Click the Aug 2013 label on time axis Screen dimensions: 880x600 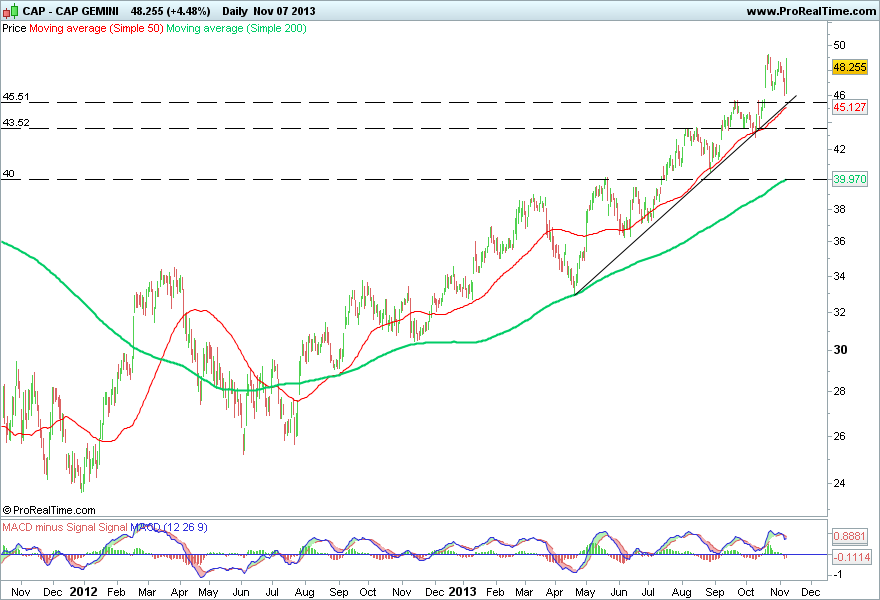point(681,592)
